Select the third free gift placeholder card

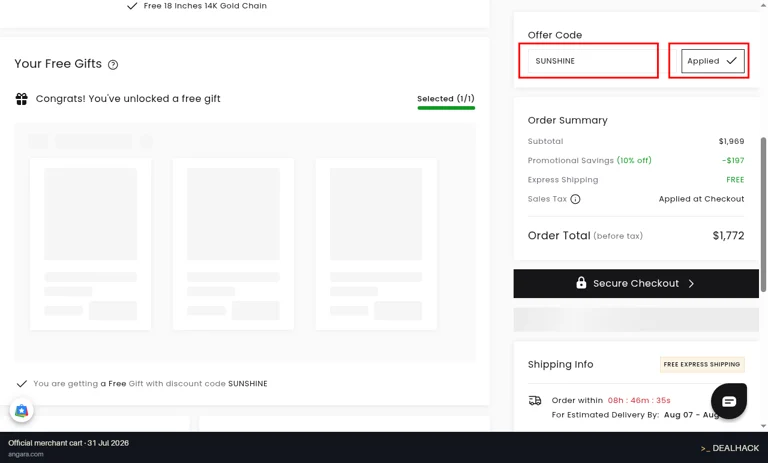[376, 244]
